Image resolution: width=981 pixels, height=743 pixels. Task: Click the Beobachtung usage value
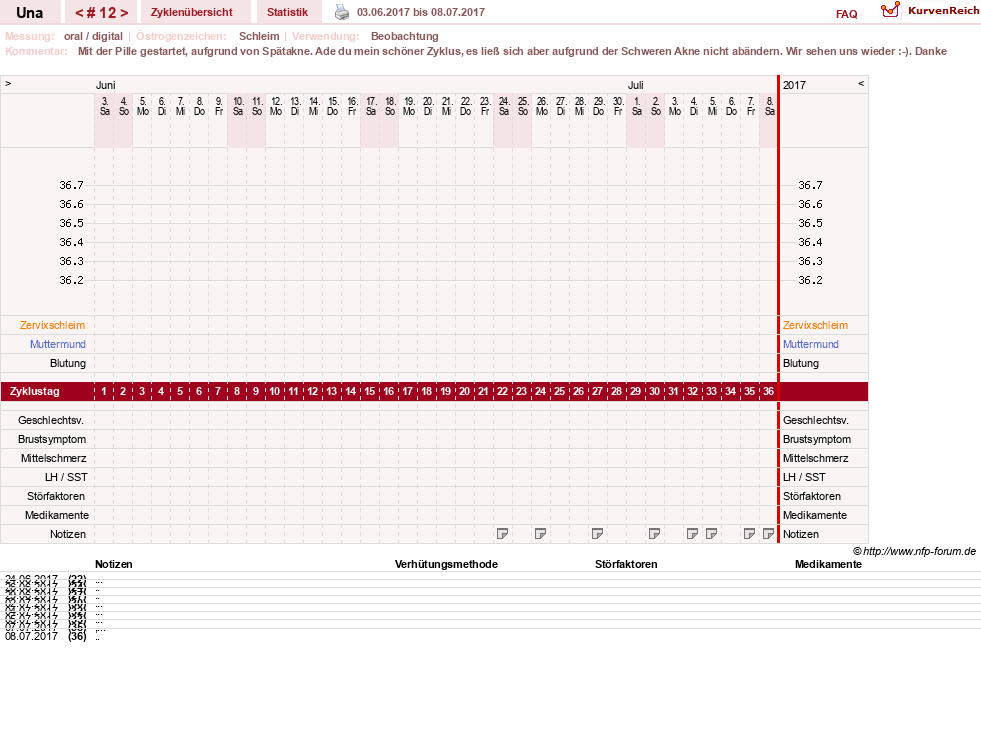[404, 36]
